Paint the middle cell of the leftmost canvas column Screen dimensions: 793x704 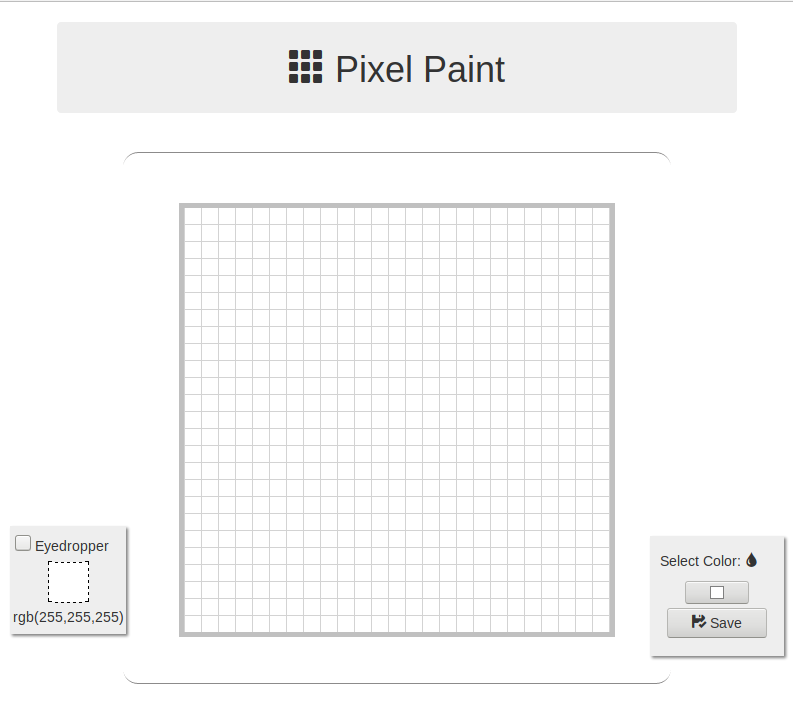click(x=193, y=419)
